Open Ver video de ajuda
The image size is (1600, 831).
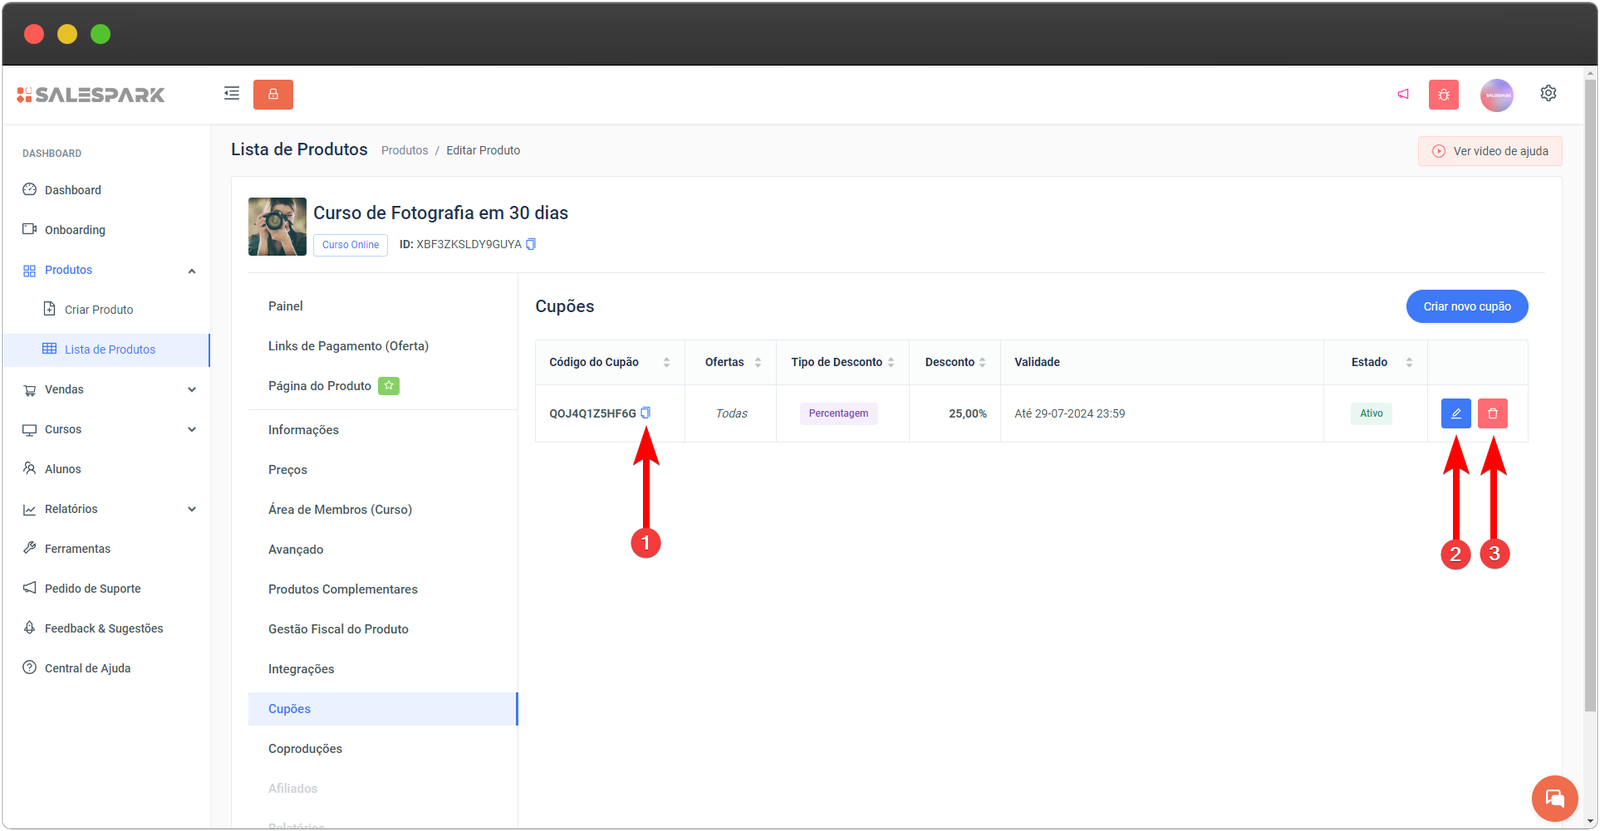(x=1489, y=151)
